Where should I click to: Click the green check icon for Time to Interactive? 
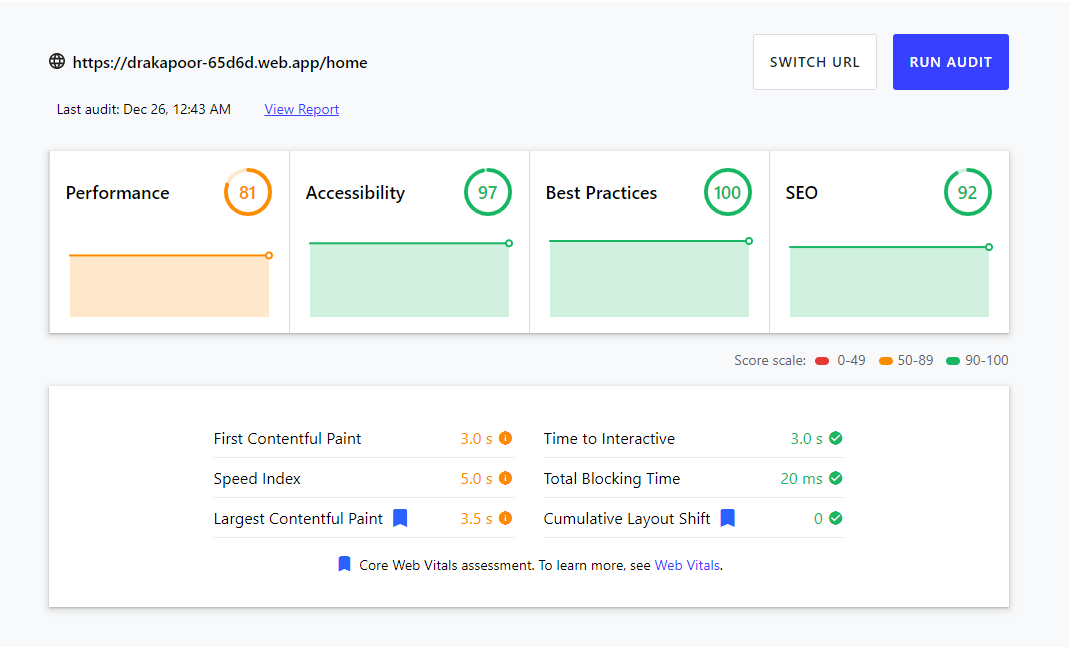click(x=836, y=438)
